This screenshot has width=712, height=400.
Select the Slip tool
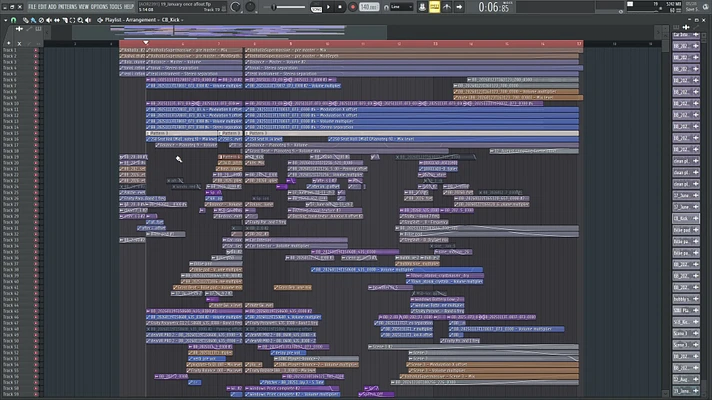(56, 20)
